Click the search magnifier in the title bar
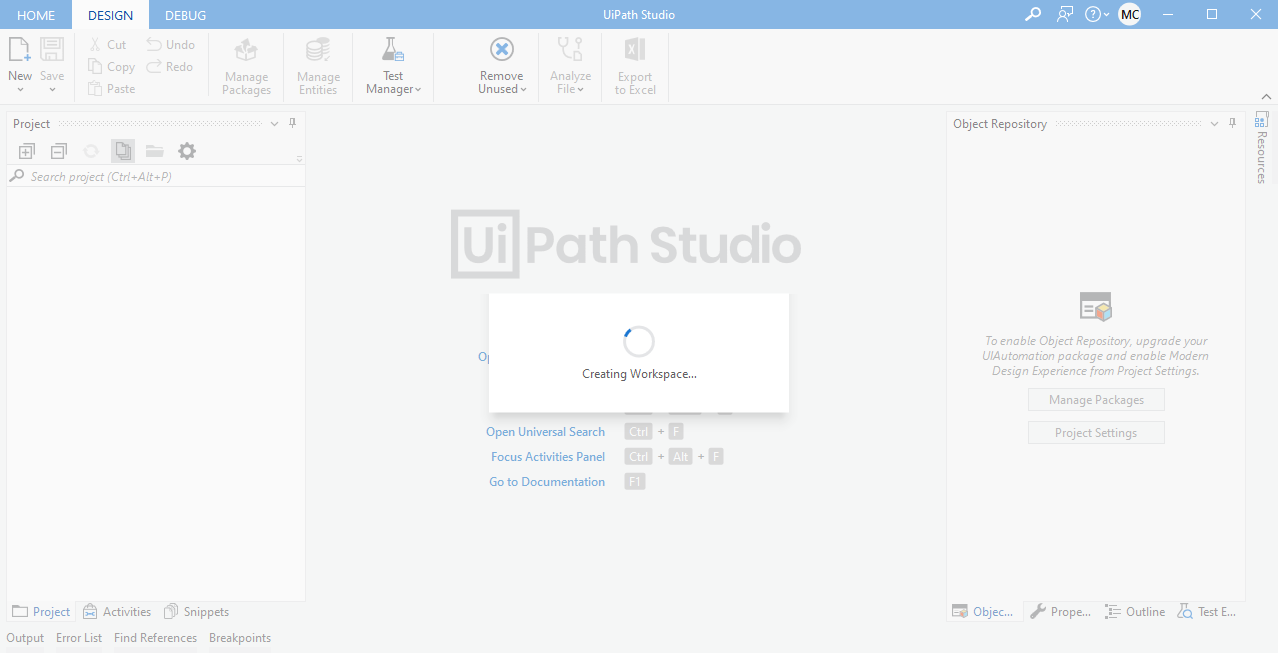1278x653 pixels. click(x=1033, y=14)
